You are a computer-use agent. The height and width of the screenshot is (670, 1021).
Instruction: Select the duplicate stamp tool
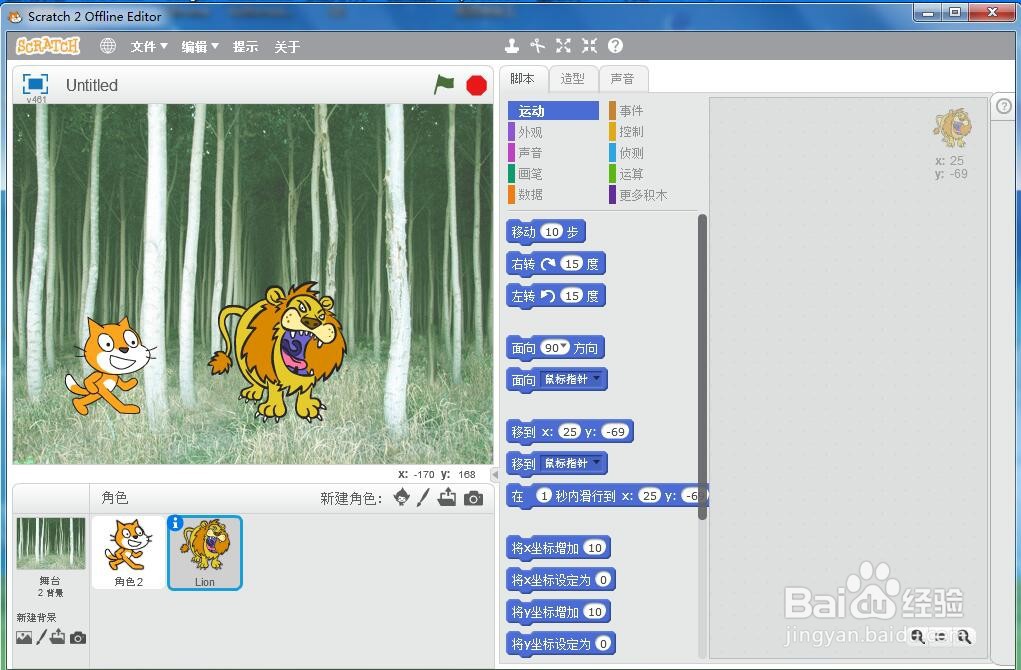click(512, 46)
